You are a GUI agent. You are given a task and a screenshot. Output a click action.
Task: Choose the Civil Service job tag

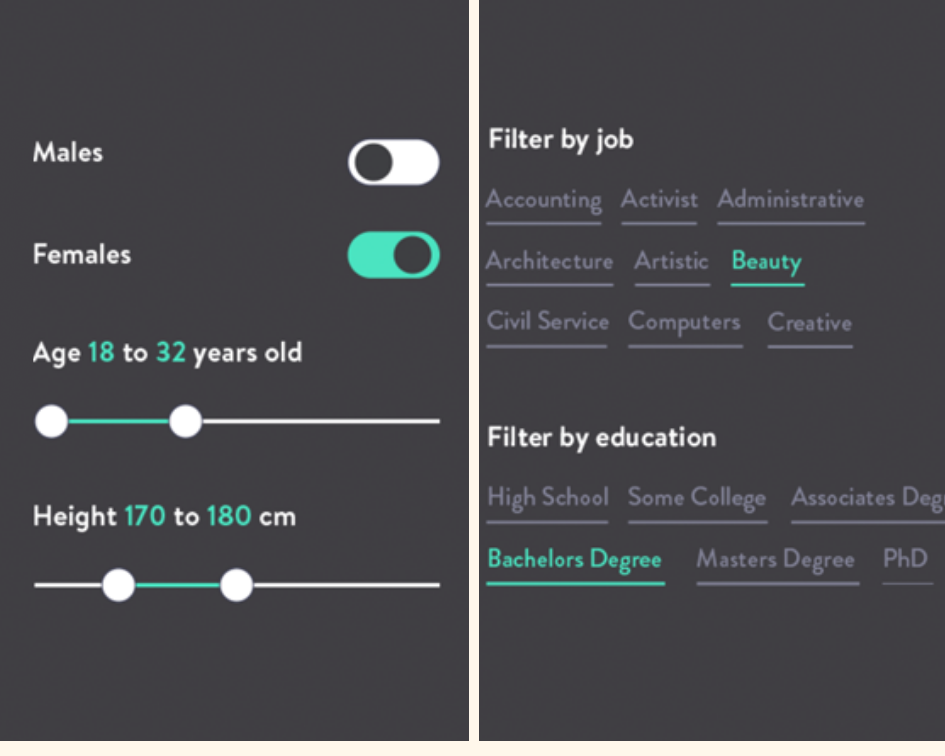click(x=547, y=322)
